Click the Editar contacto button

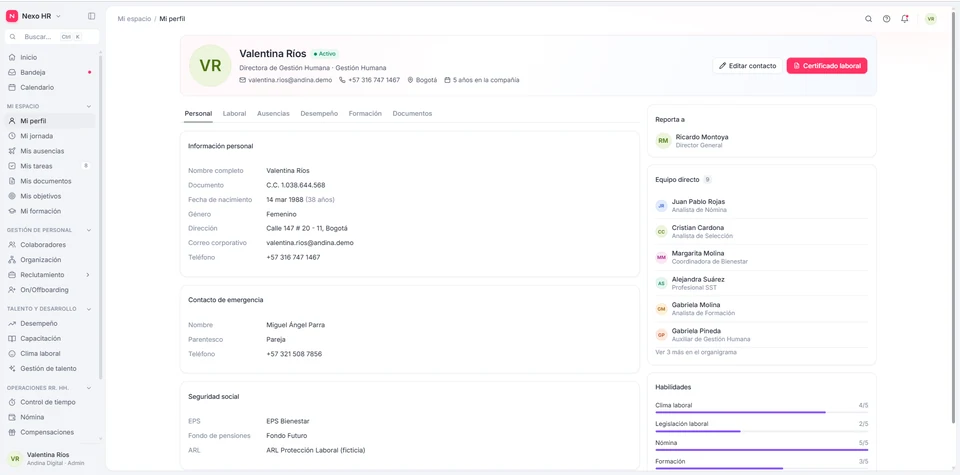[x=748, y=65]
